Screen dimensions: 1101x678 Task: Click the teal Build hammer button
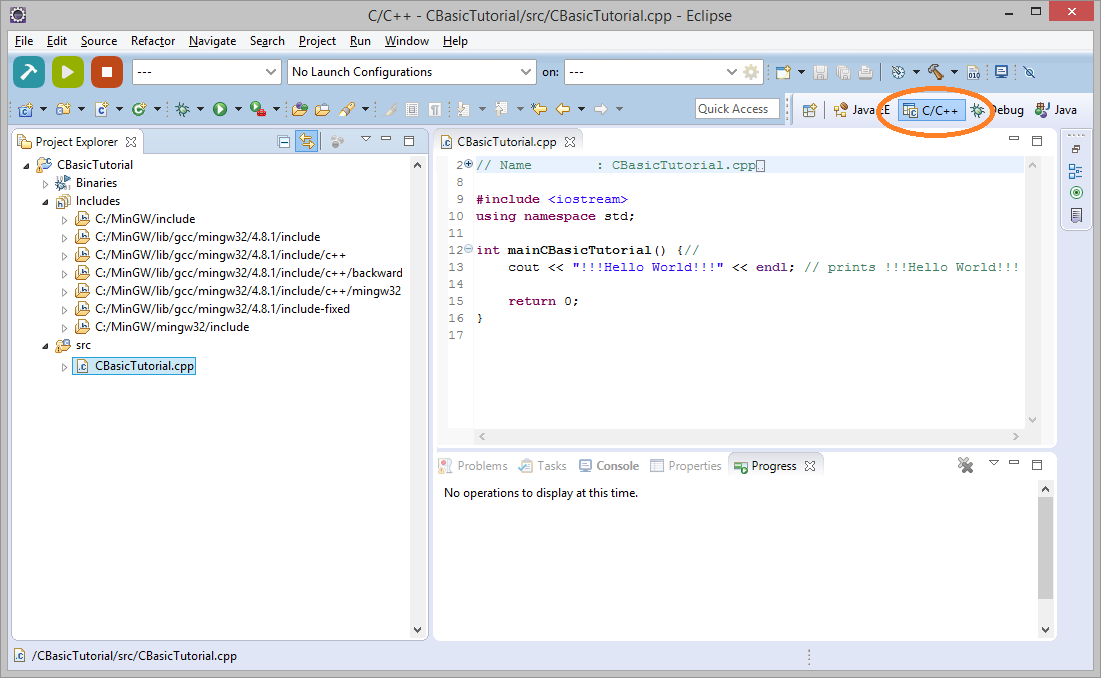29,72
